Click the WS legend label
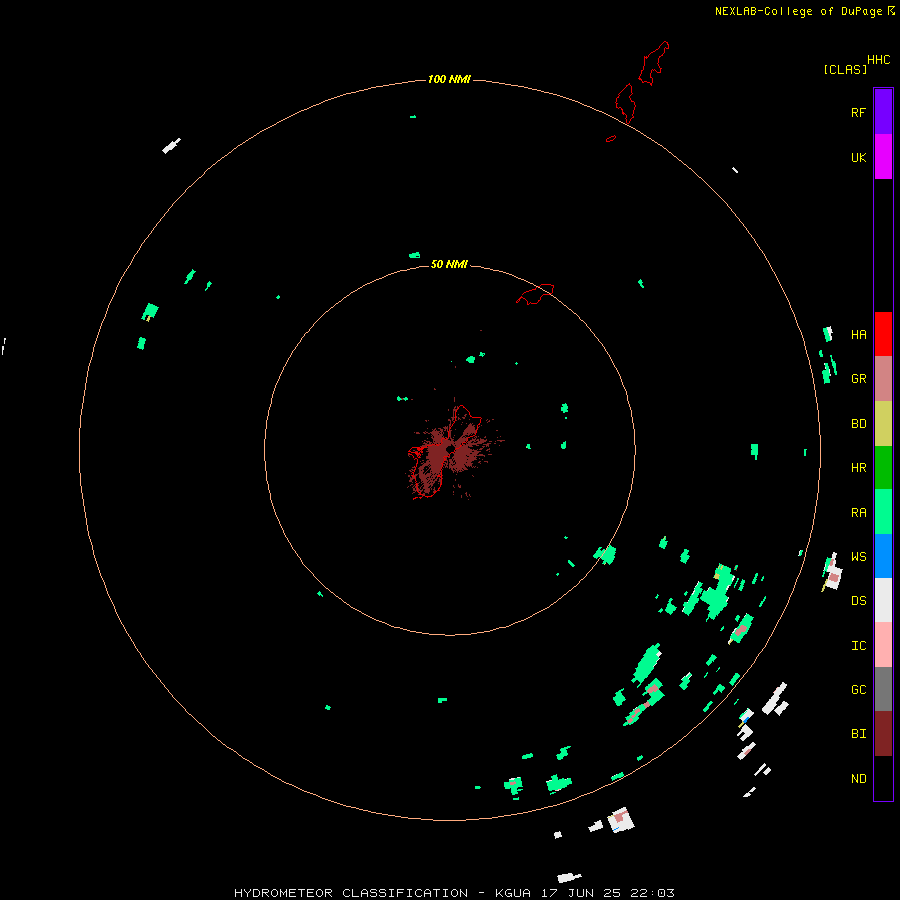 [858, 557]
